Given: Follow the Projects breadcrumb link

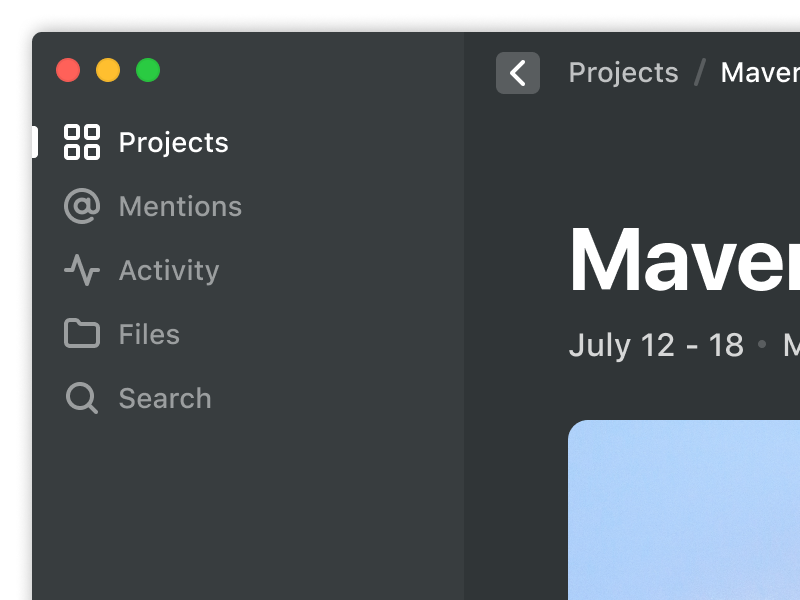Looking at the screenshot, I should pyautogui.click(x=623, y=73).
